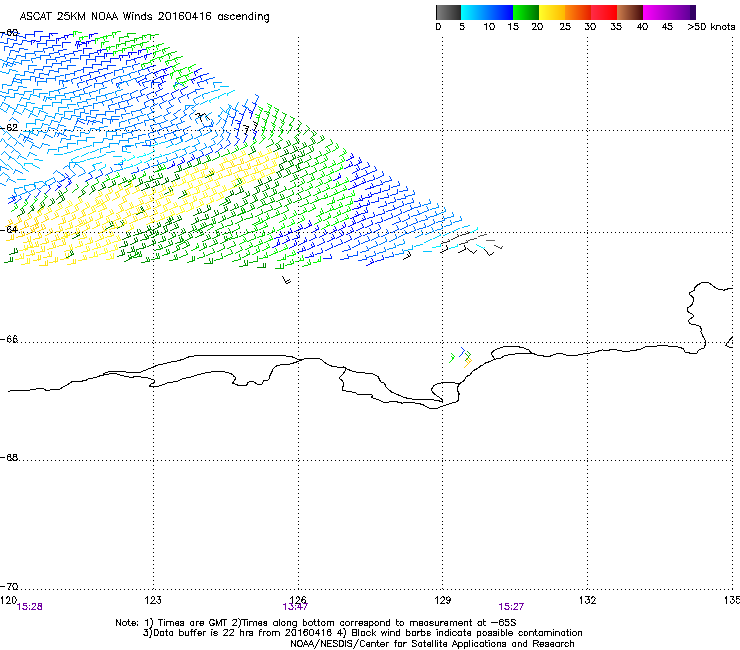740x650 pixels.
Task: Click the 'Note: 1) Times are GMT' line
Action: pos(316,623)
